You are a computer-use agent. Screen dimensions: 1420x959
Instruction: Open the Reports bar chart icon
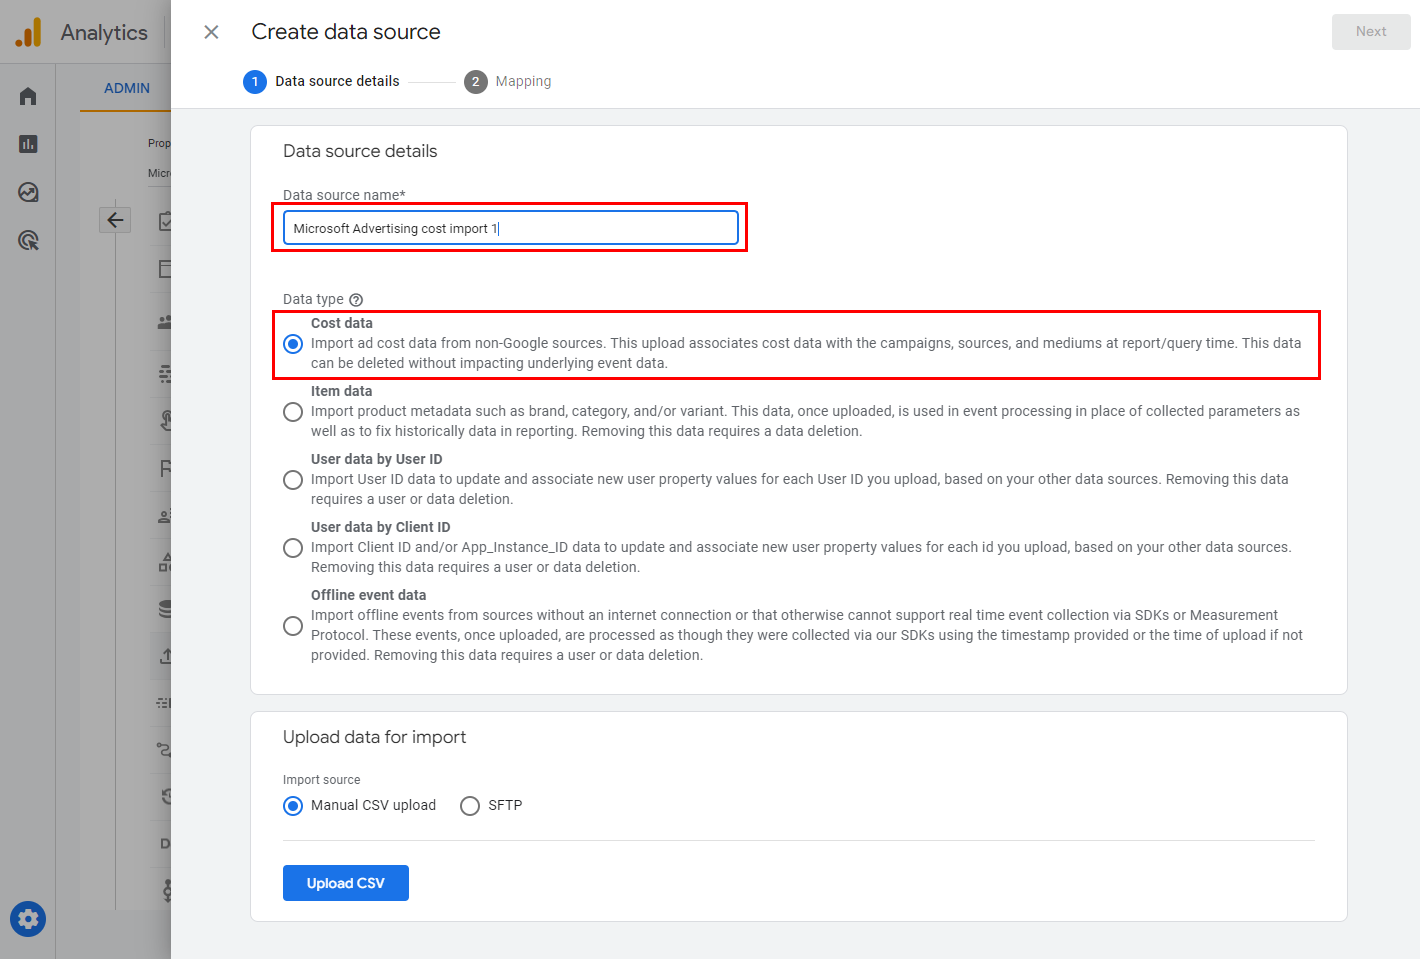pyautogui.click(x=28, y=144)
